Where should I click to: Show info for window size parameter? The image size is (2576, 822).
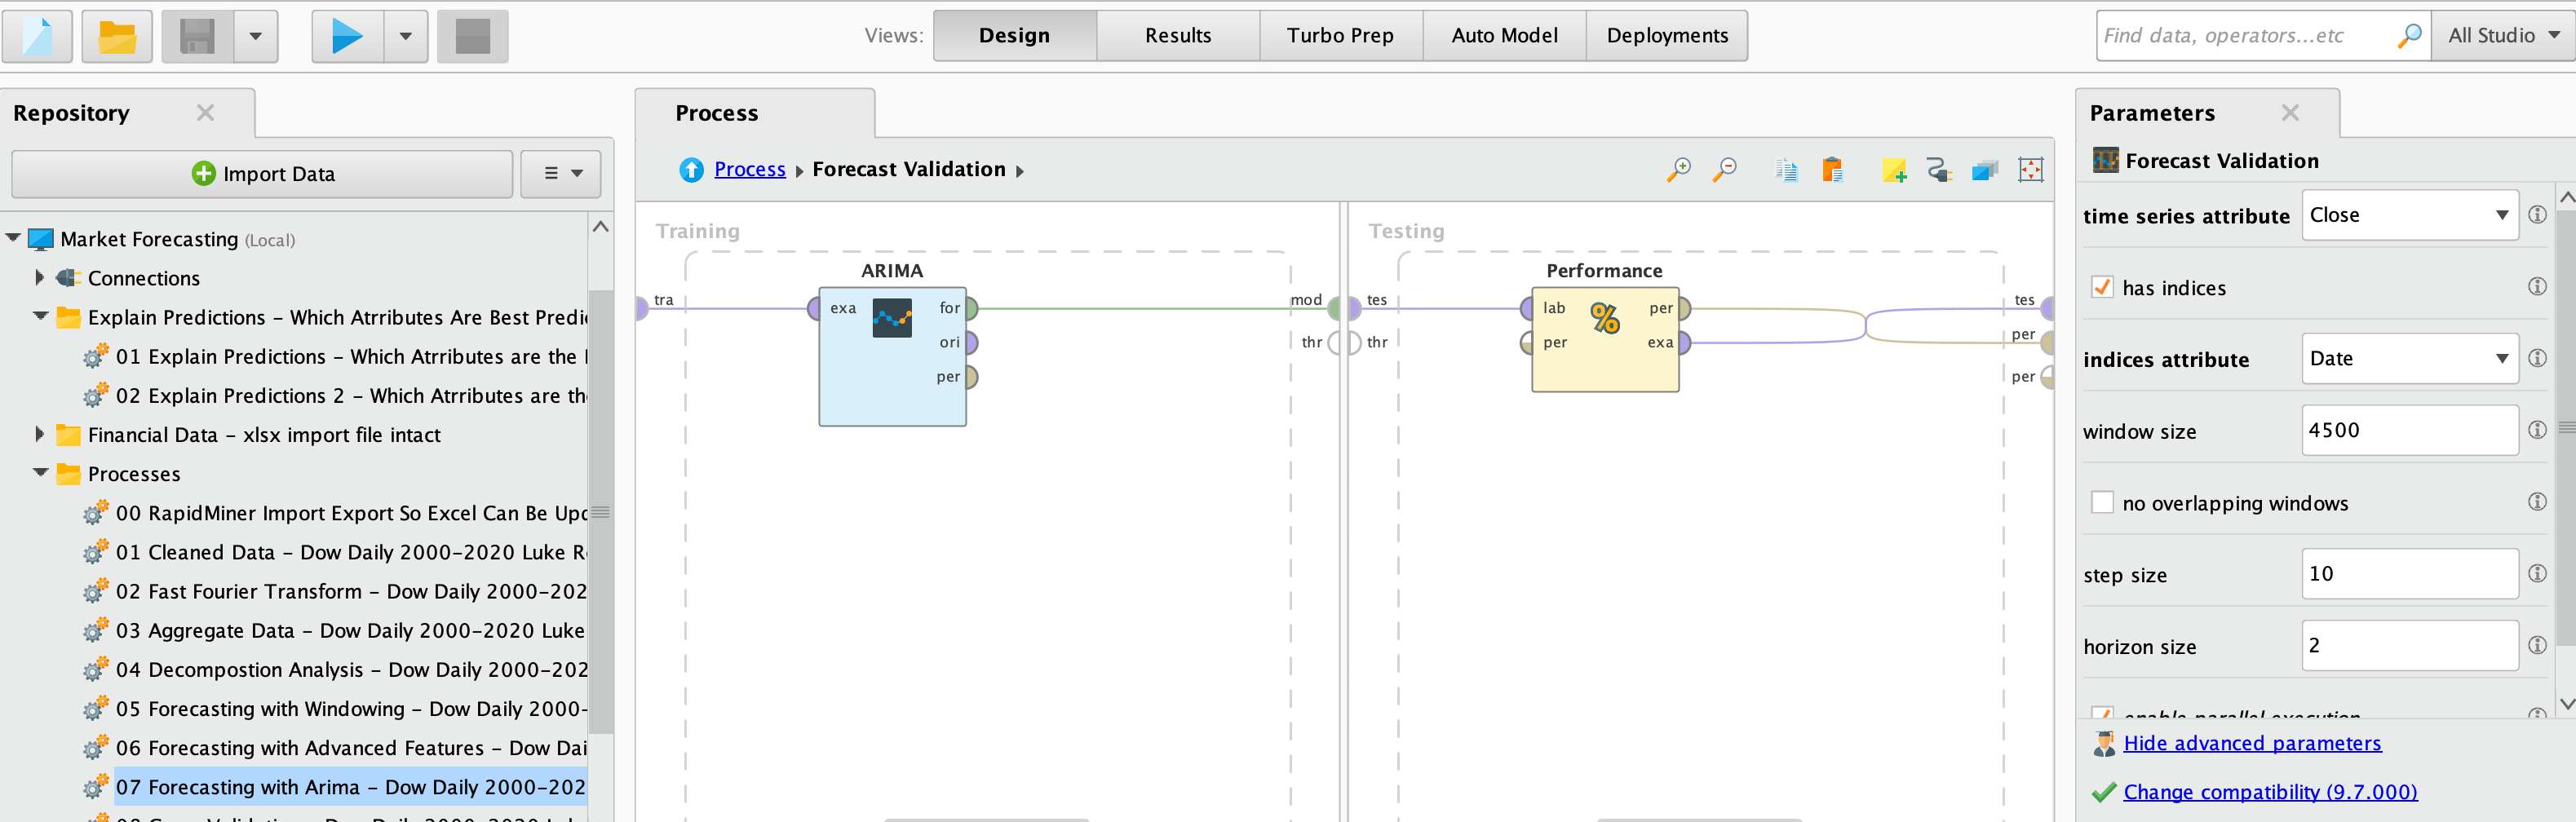point(2537,430)
